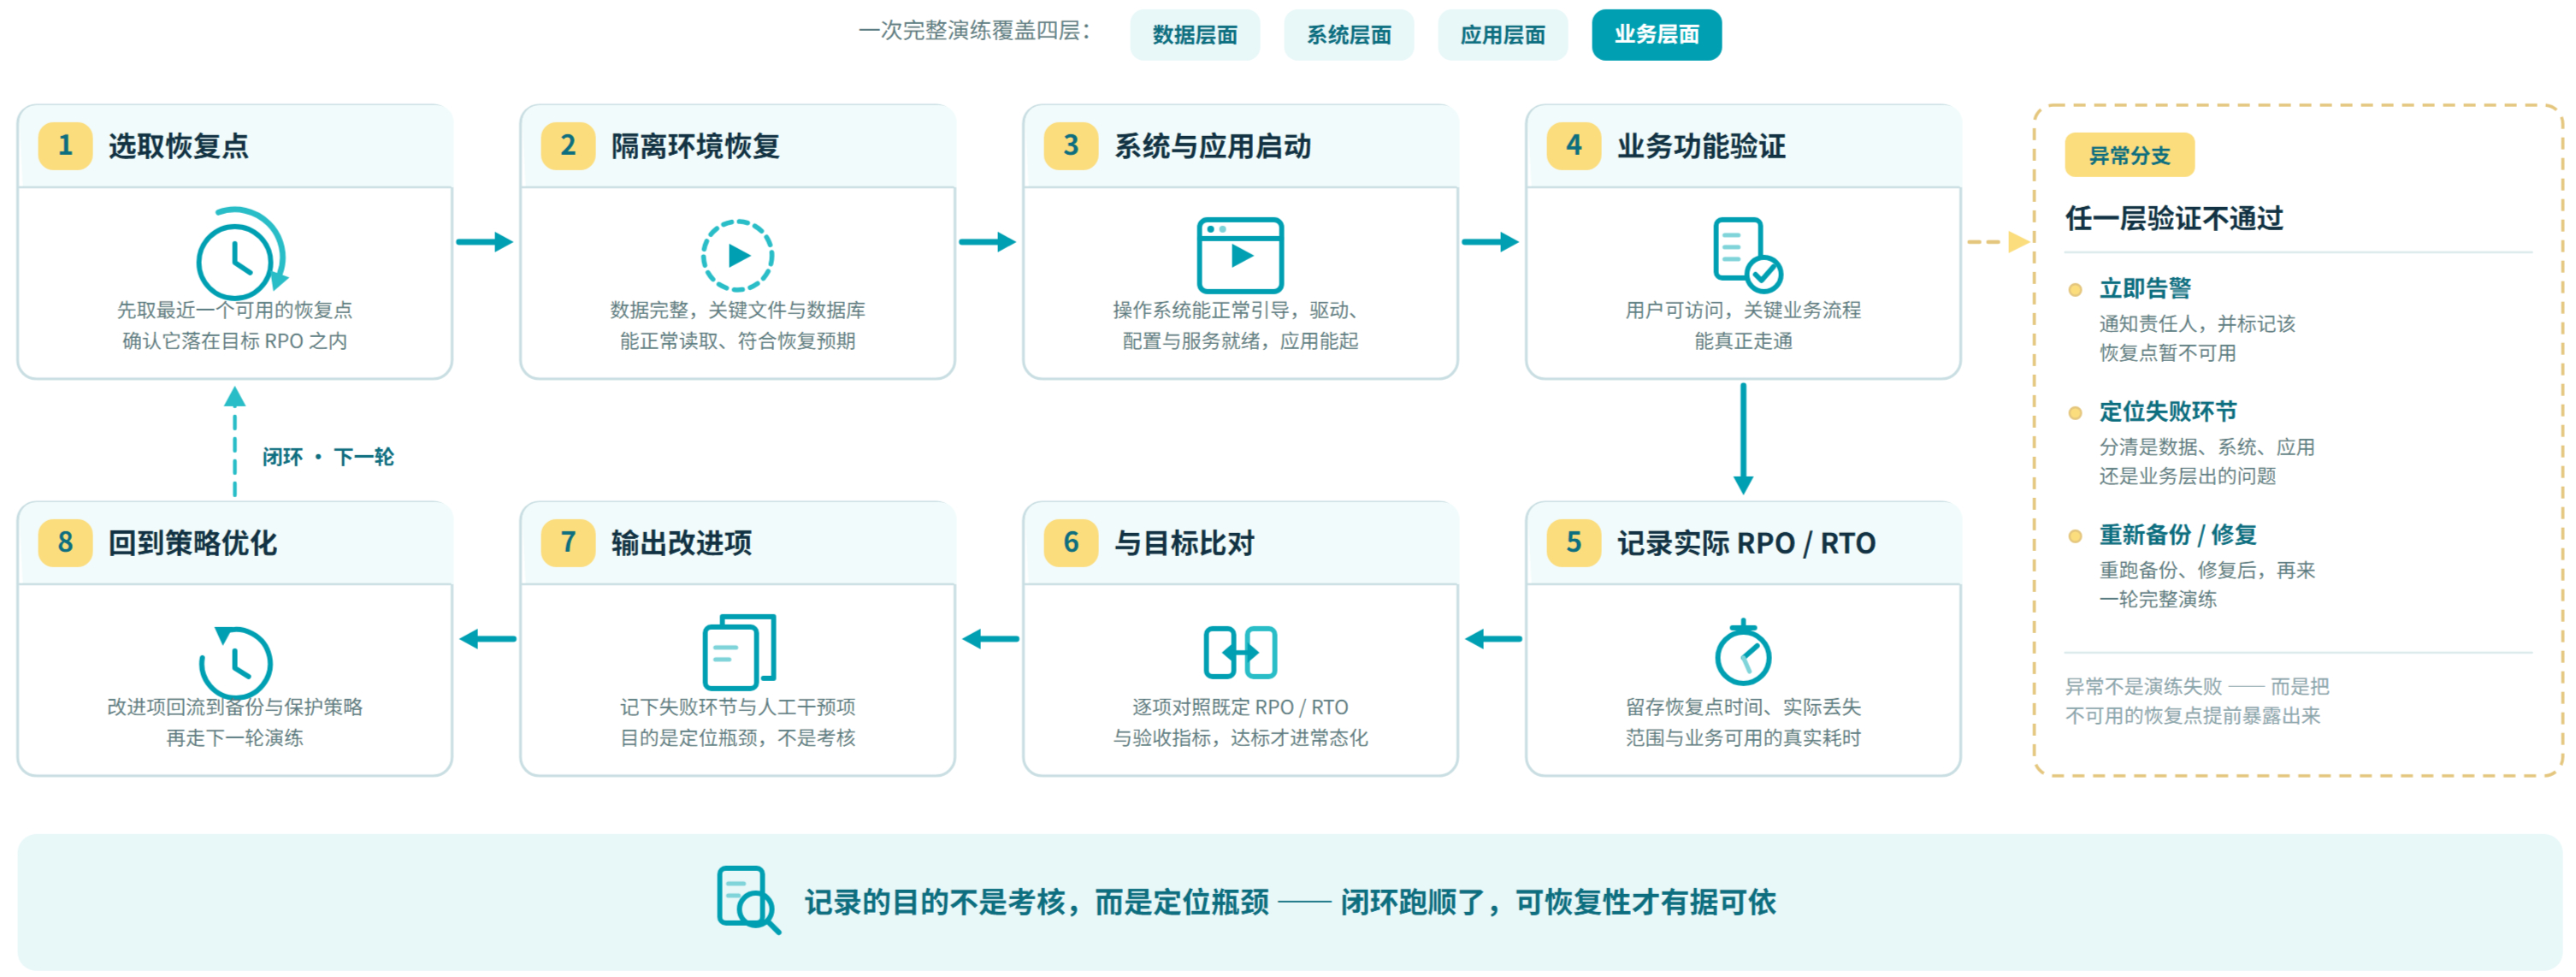
Task: Click step number 6 badge
Action: 1071,542
